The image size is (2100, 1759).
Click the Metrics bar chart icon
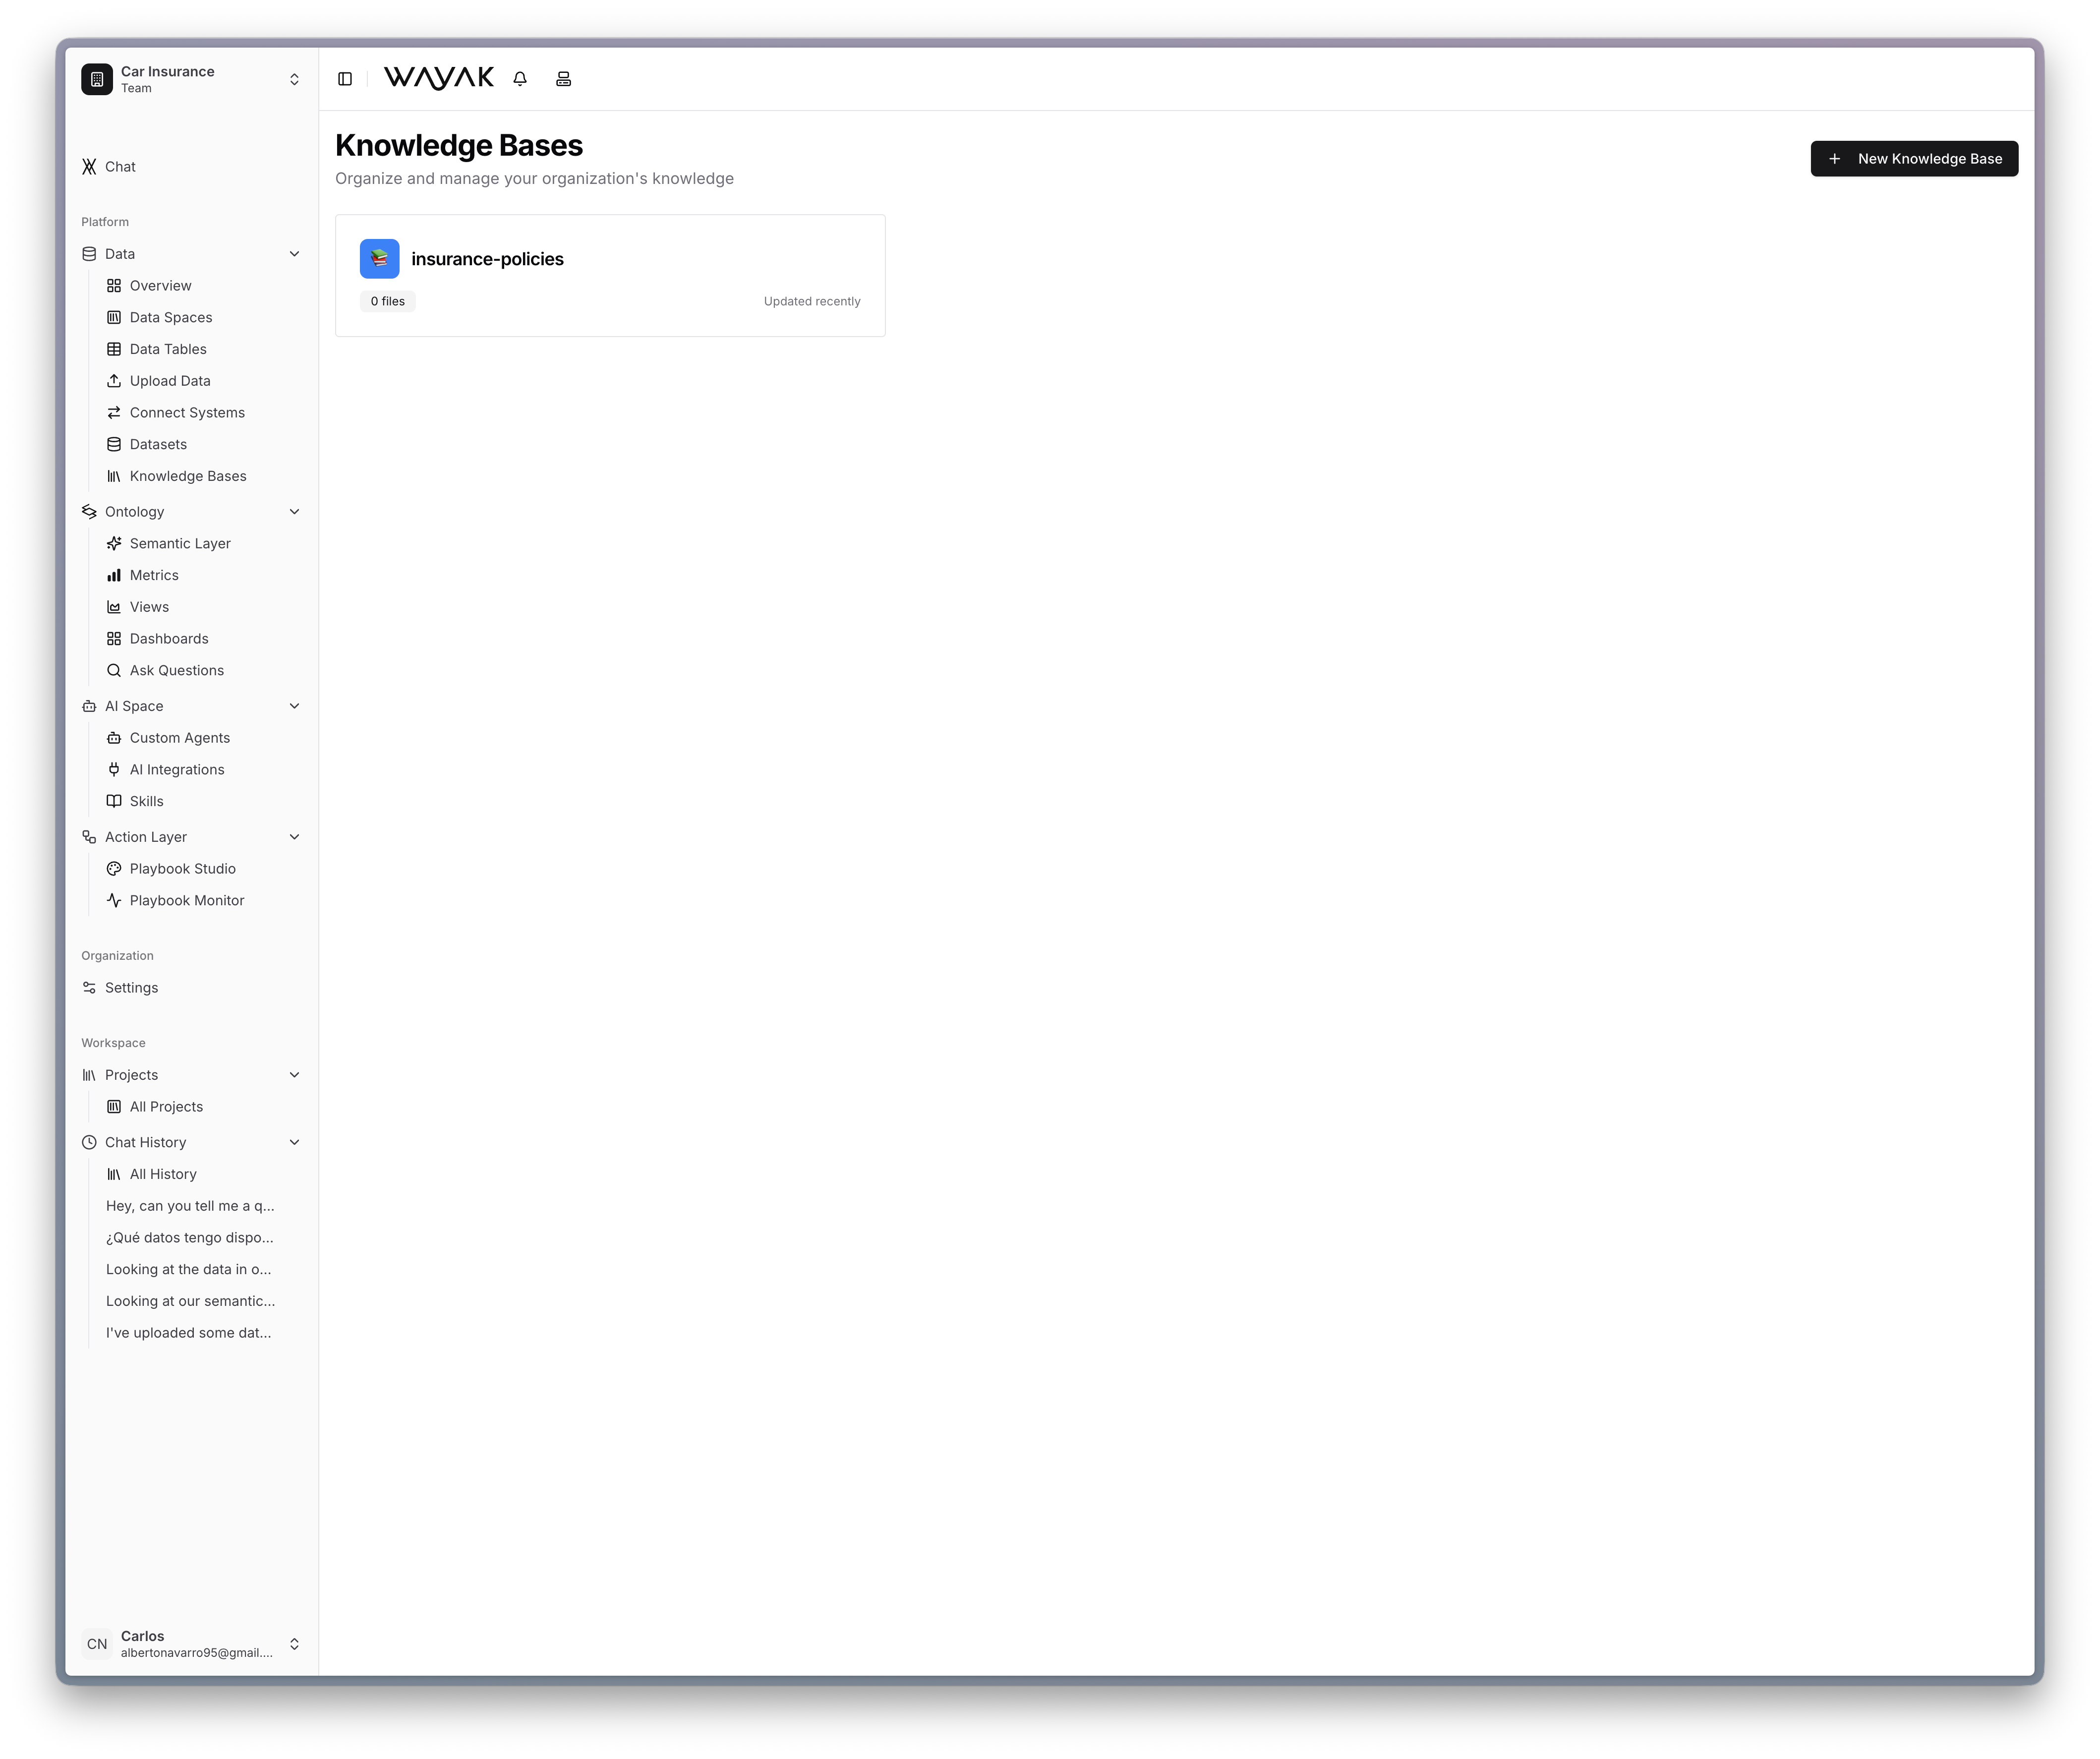click(114, 576)
